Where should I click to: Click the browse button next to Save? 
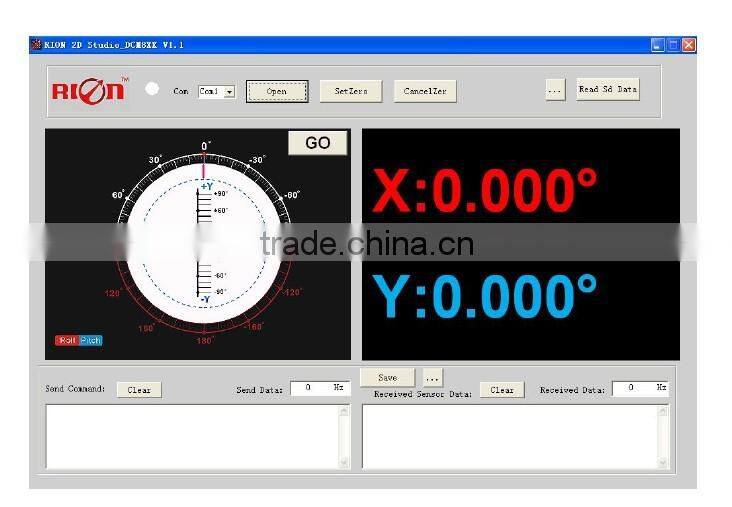pos(432,378)
